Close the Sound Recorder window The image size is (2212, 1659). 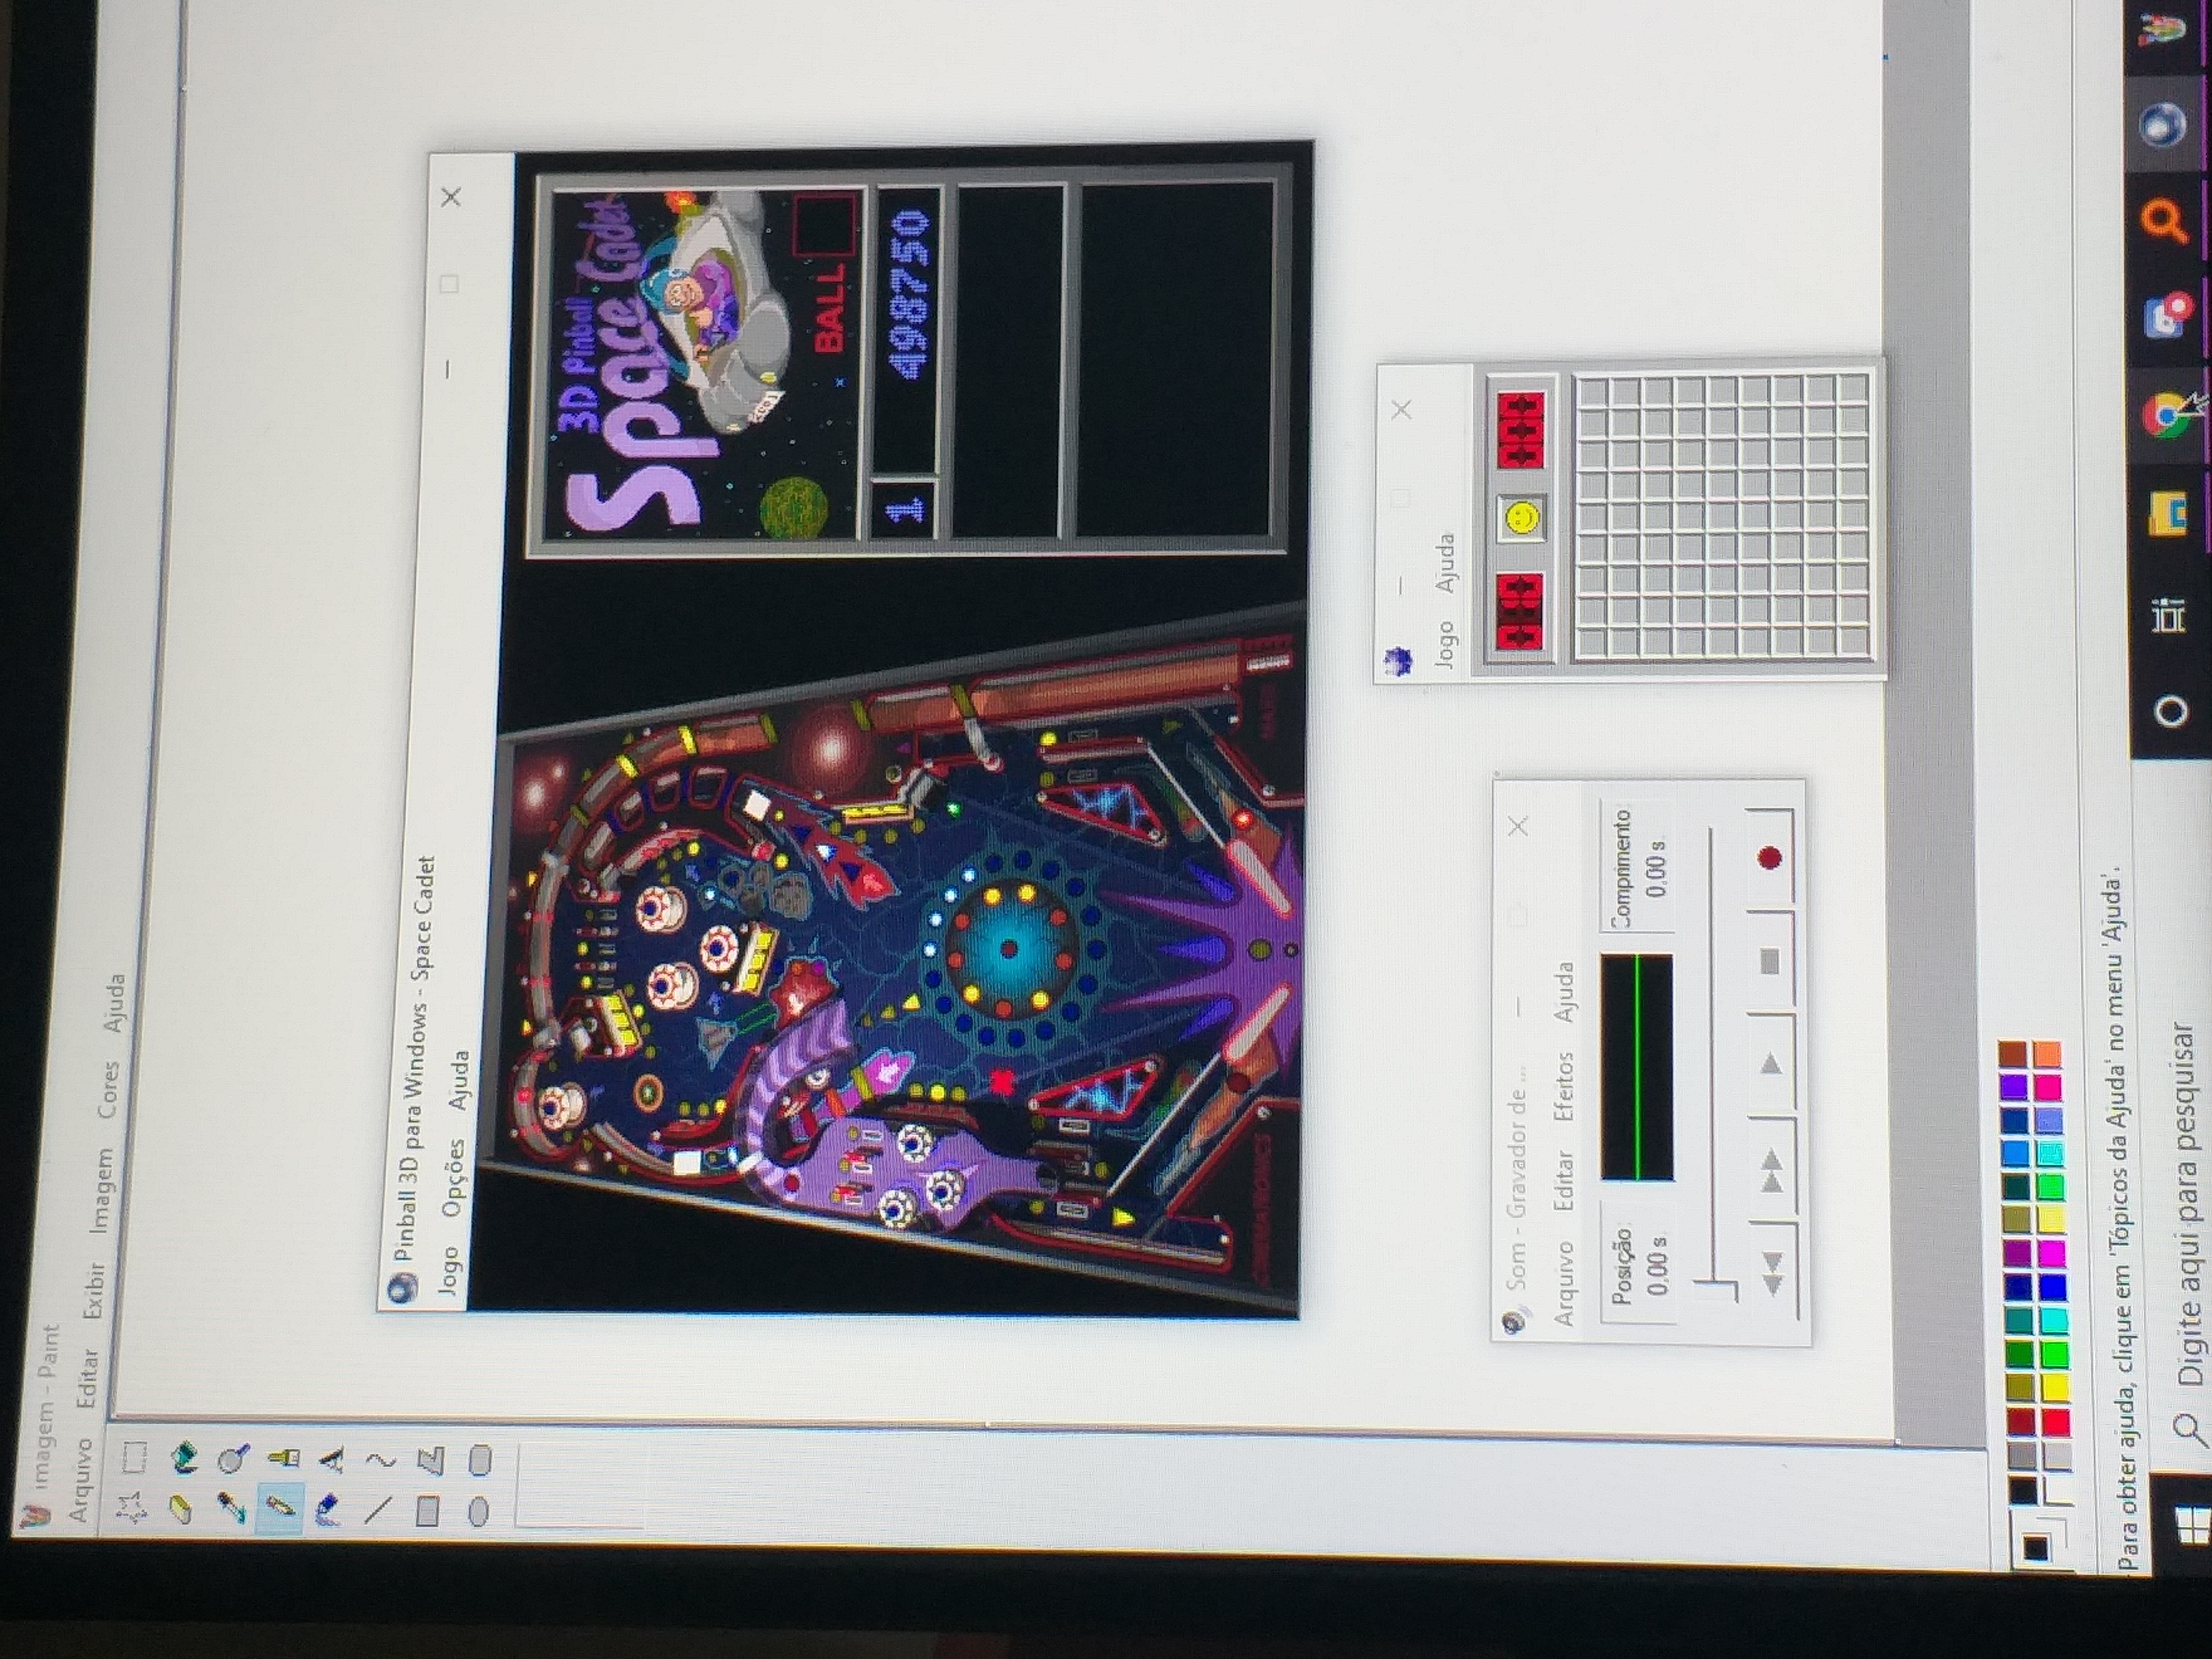click(x=1518, y=826)
